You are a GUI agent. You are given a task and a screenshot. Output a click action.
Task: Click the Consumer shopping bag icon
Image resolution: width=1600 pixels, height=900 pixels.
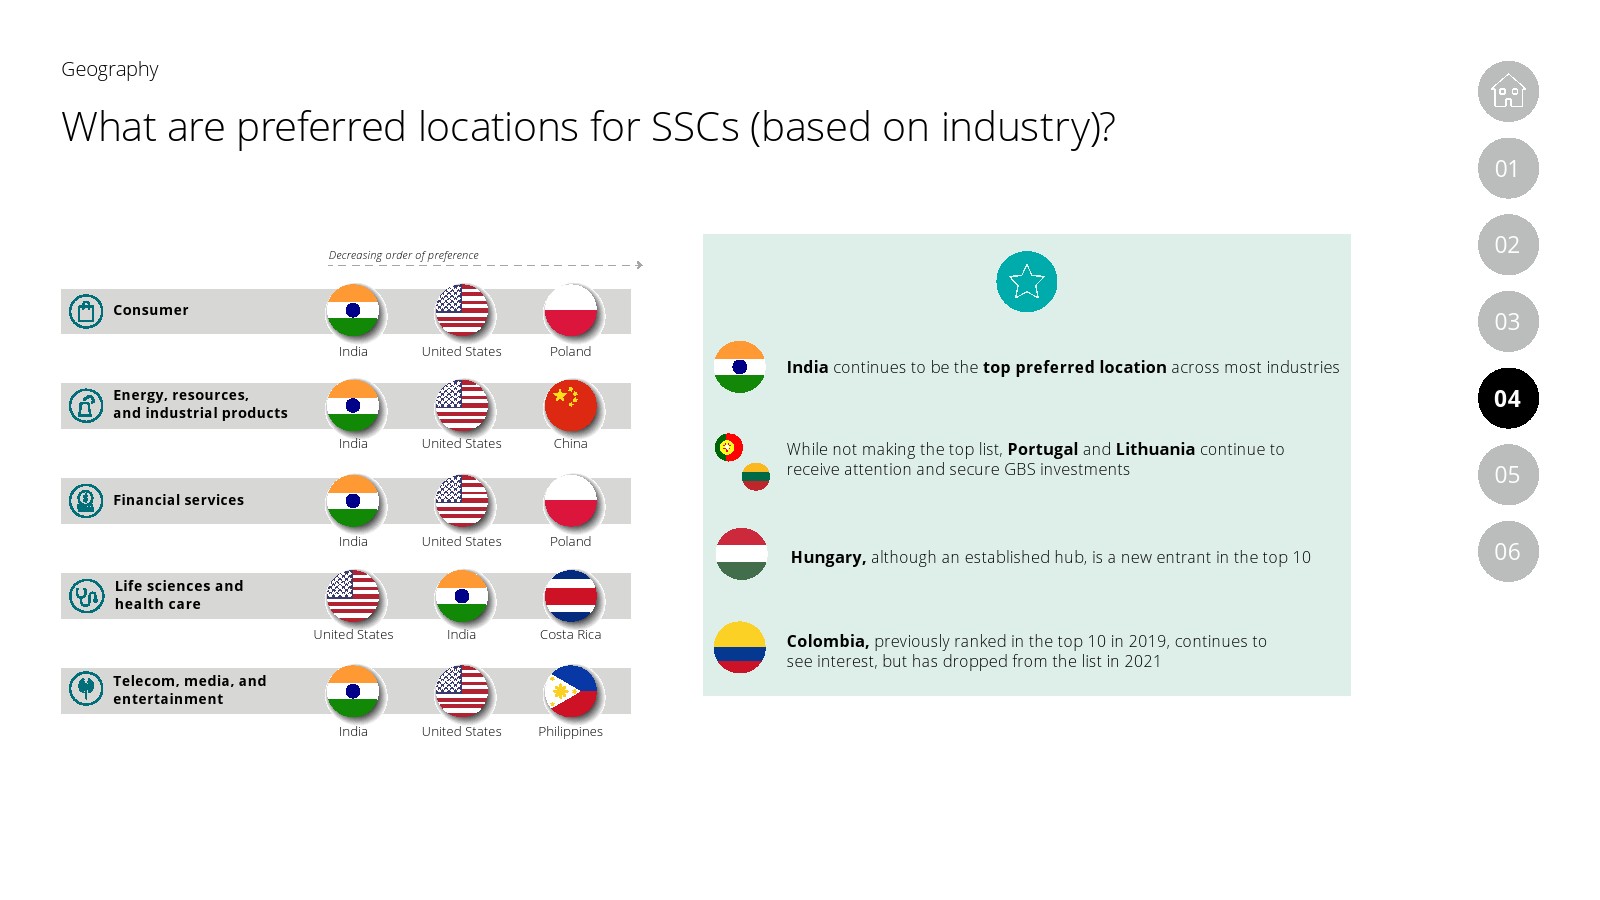point(86,311)
